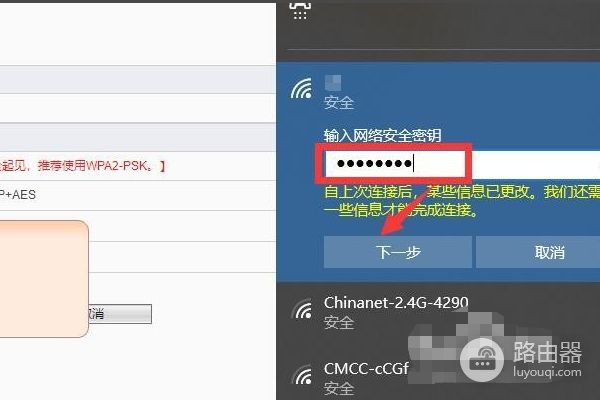Screen dimensions: 600x400
Task: Click the icon at the top of network panel
Action: click(x=300, y=10)
